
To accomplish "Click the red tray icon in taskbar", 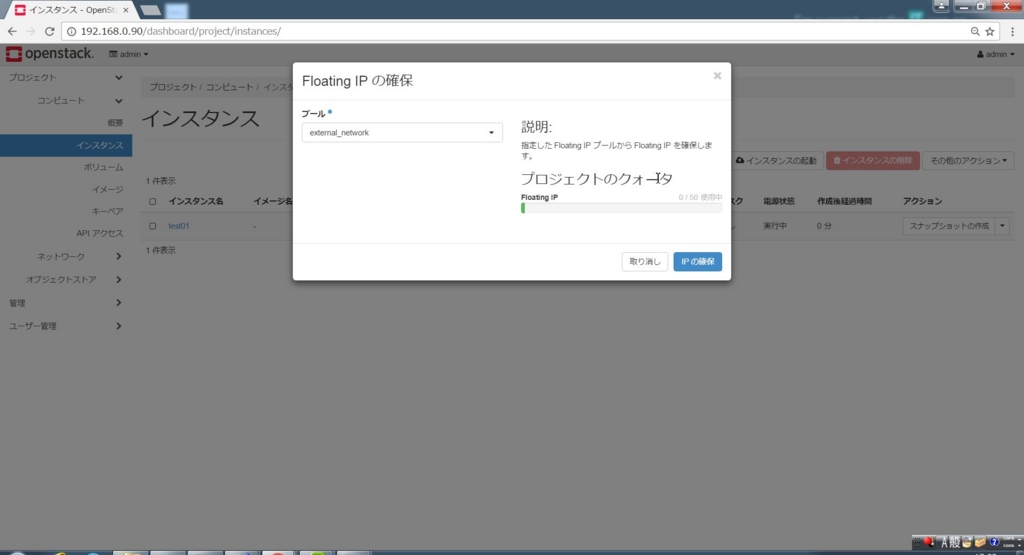I will (929, 542).
